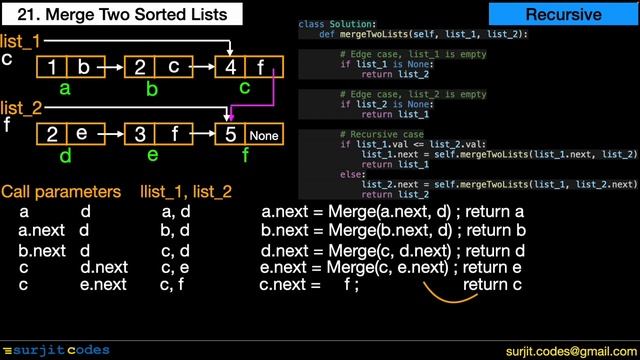Select the "list_1.next = self.mergeTwoLists" code line

pyautogui.click(x=499, y=154)
